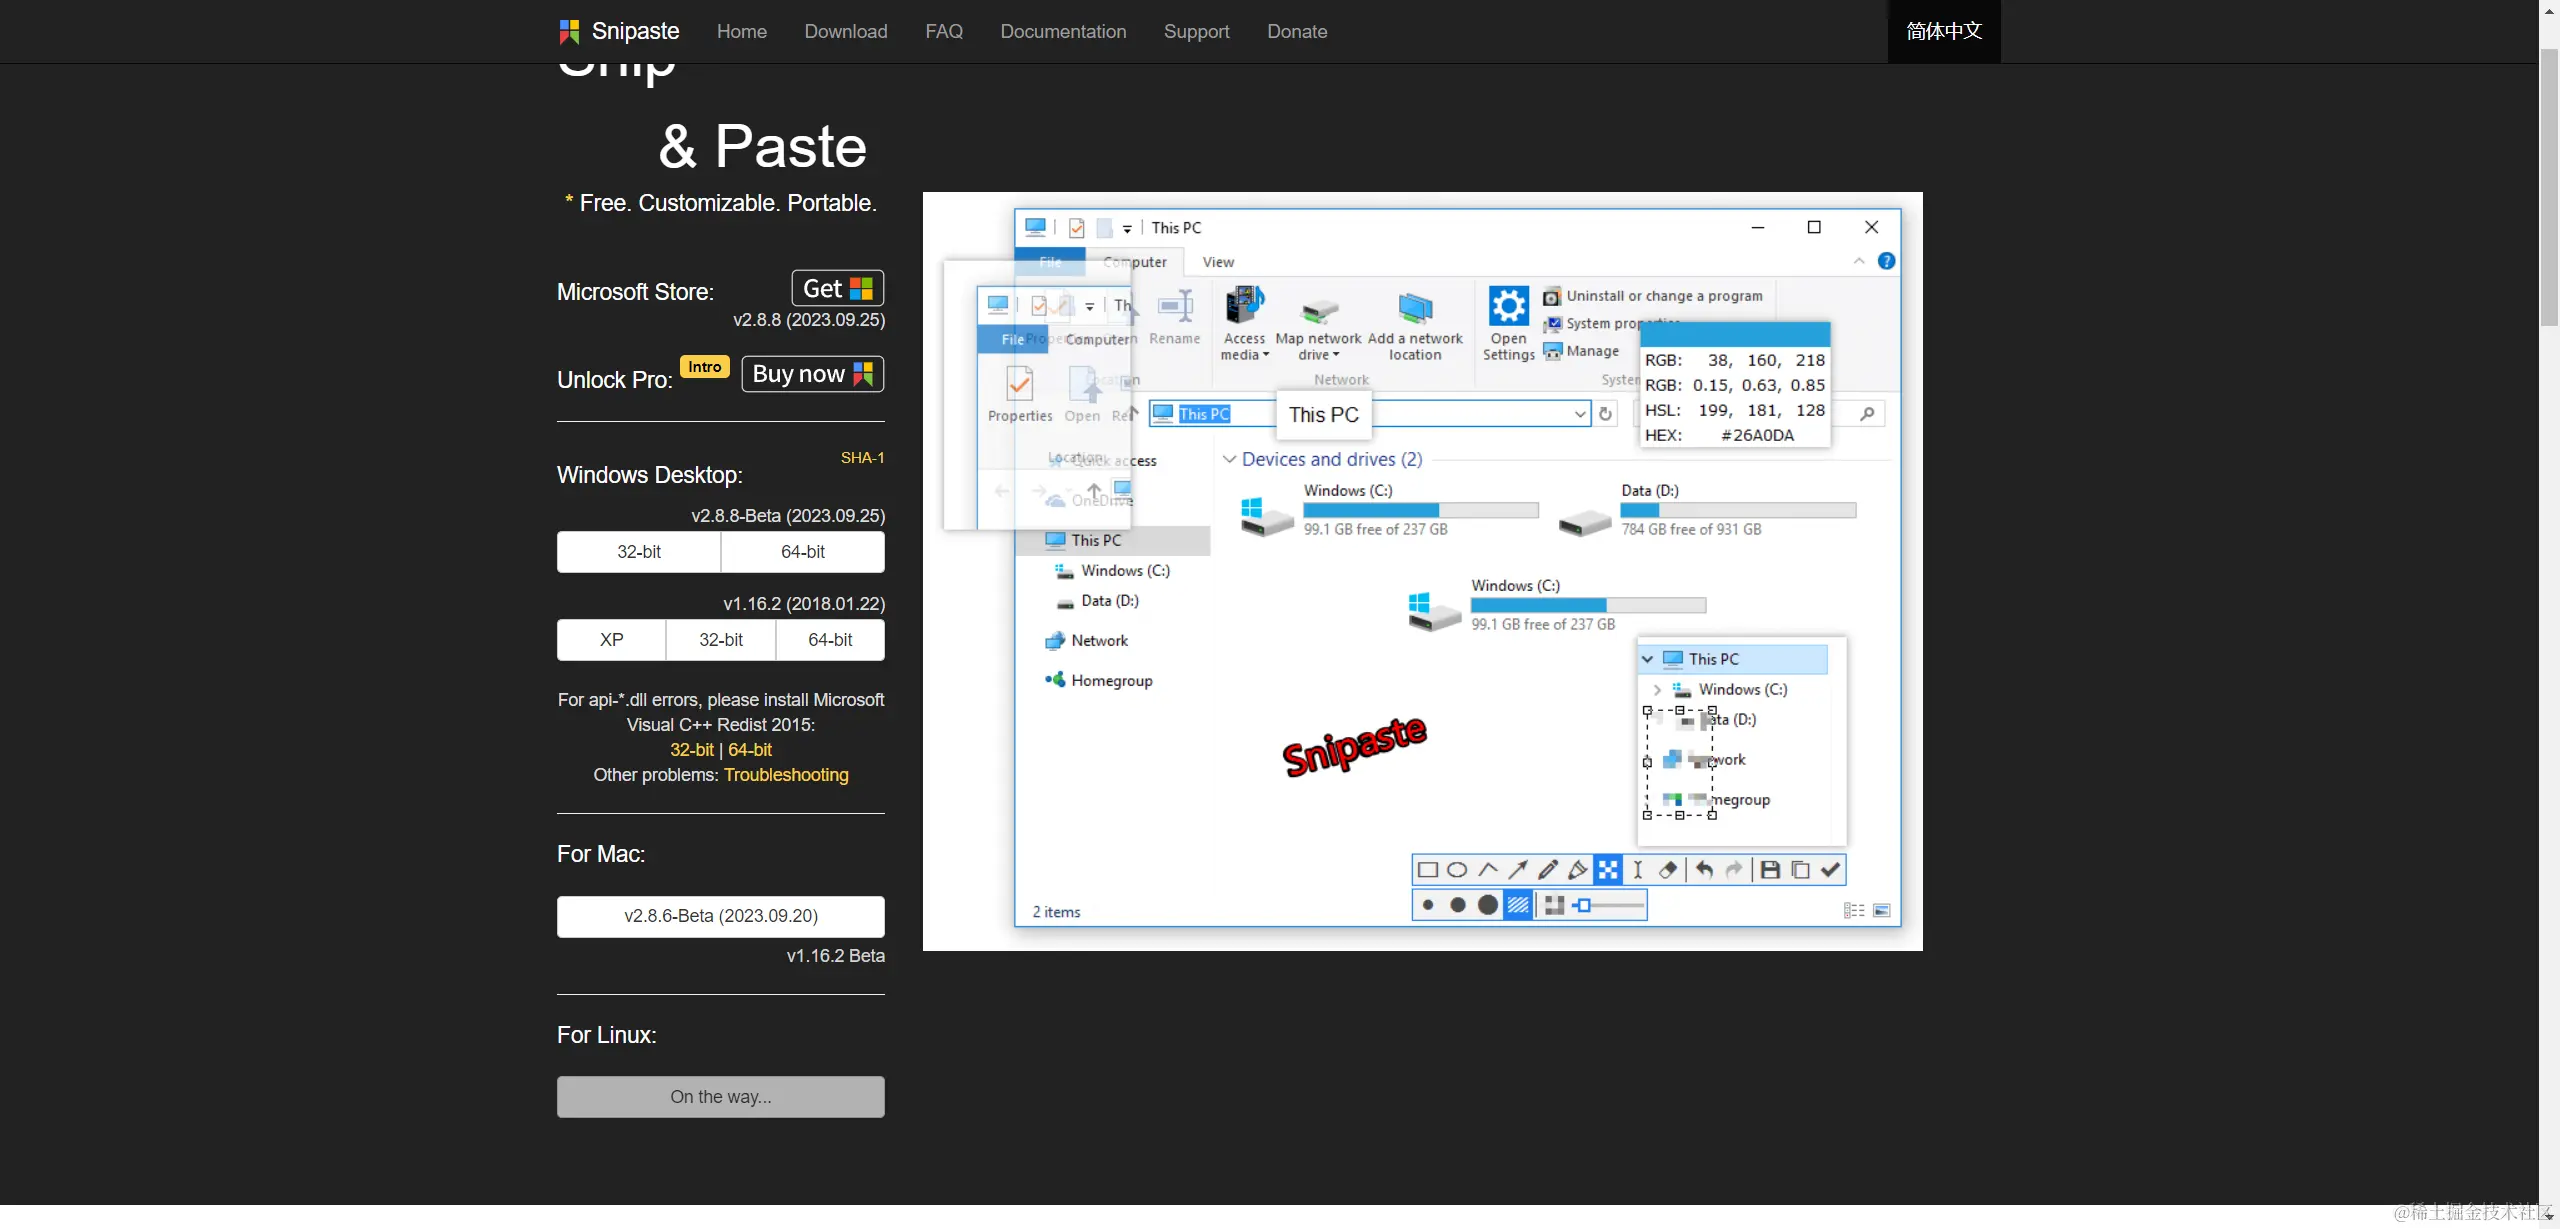The image size is (2560, 1229).
Task: Expand Windows (C:) chevron in pasted tree snippet
Action: (x=1657, y=690)
